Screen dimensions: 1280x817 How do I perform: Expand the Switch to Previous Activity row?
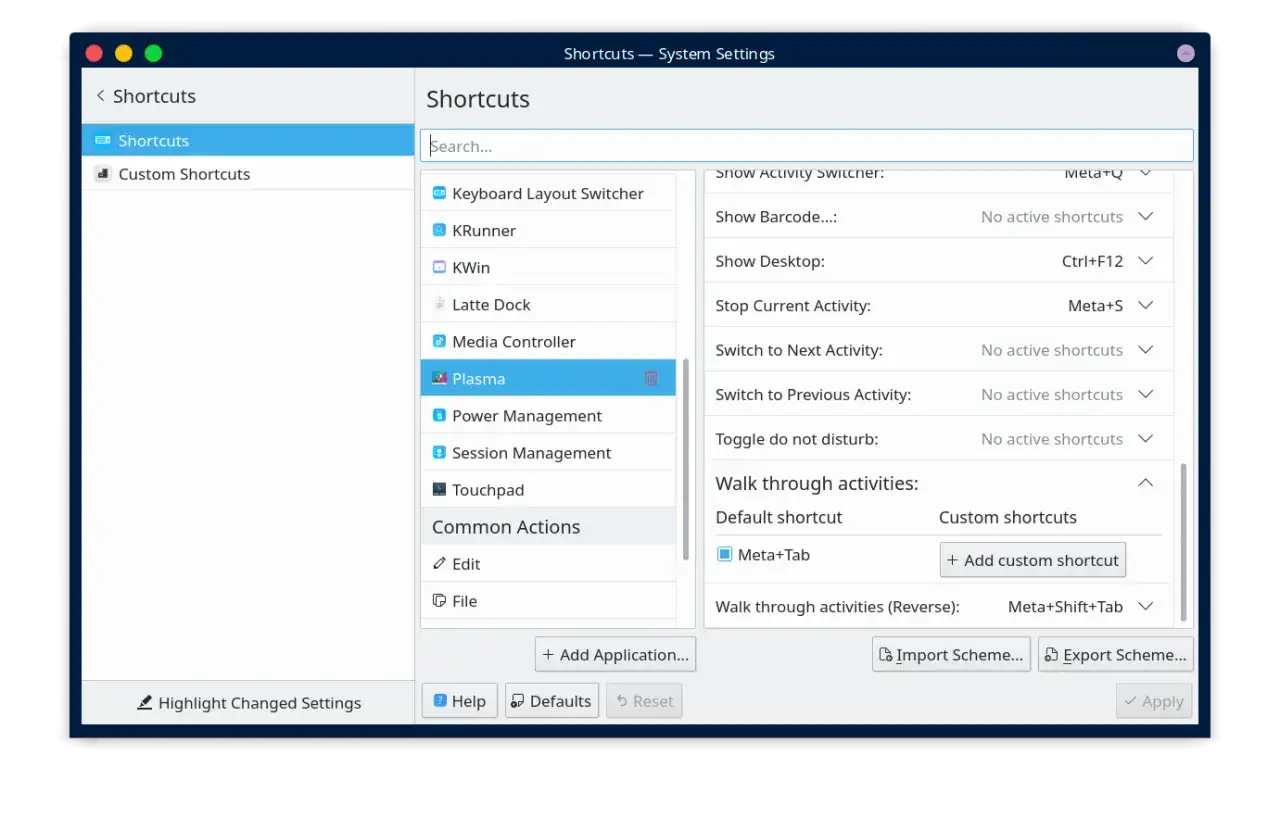(x=1146, y=394)
